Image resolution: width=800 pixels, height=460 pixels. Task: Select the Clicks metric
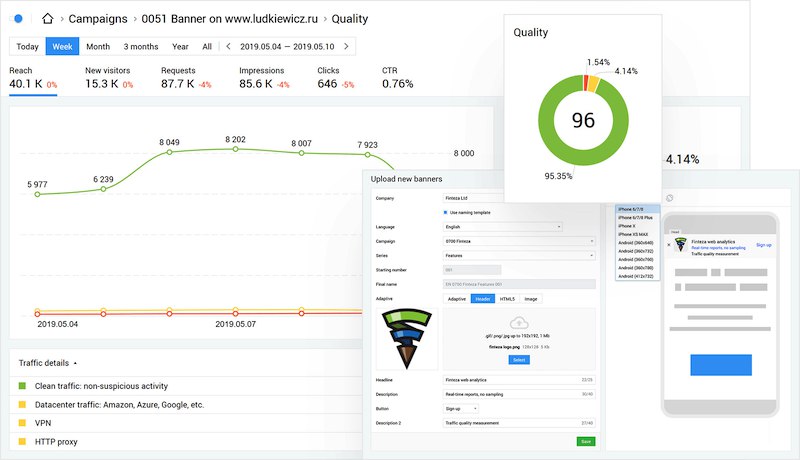336,78
